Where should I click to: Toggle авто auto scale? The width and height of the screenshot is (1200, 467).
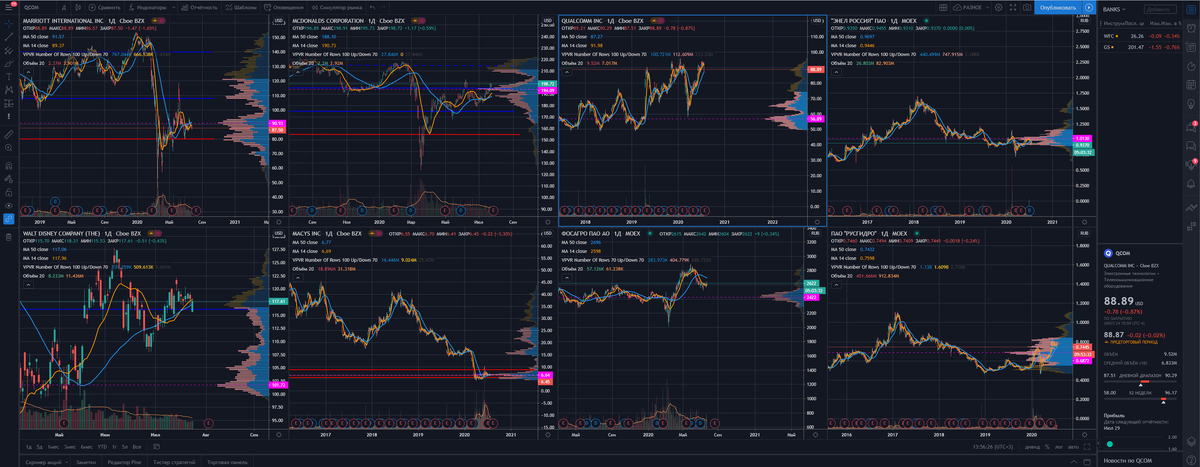click(1073, 447)
